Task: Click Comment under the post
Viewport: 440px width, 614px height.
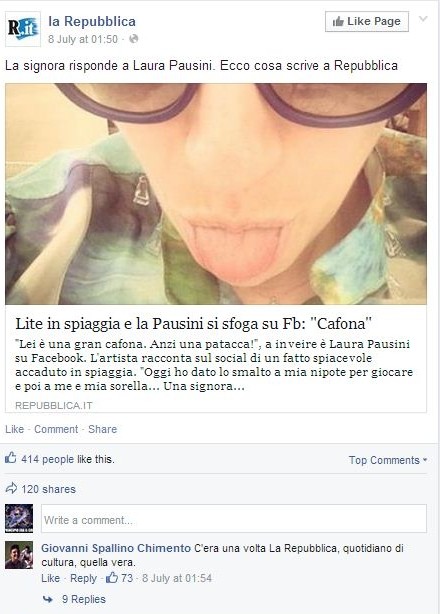Action: click(x=56, y=429)
